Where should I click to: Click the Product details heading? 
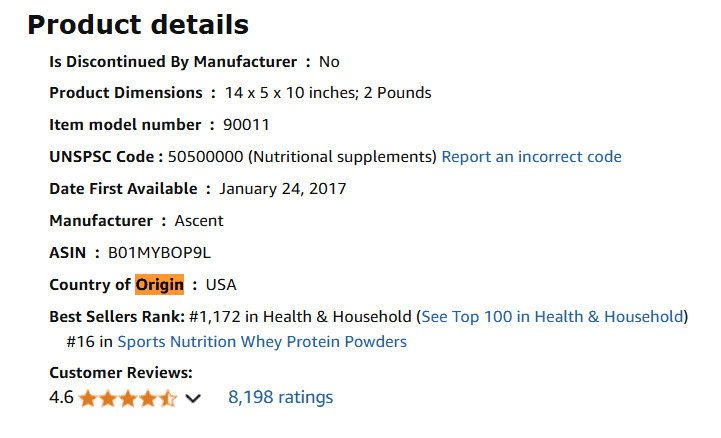tap(138, 24)
